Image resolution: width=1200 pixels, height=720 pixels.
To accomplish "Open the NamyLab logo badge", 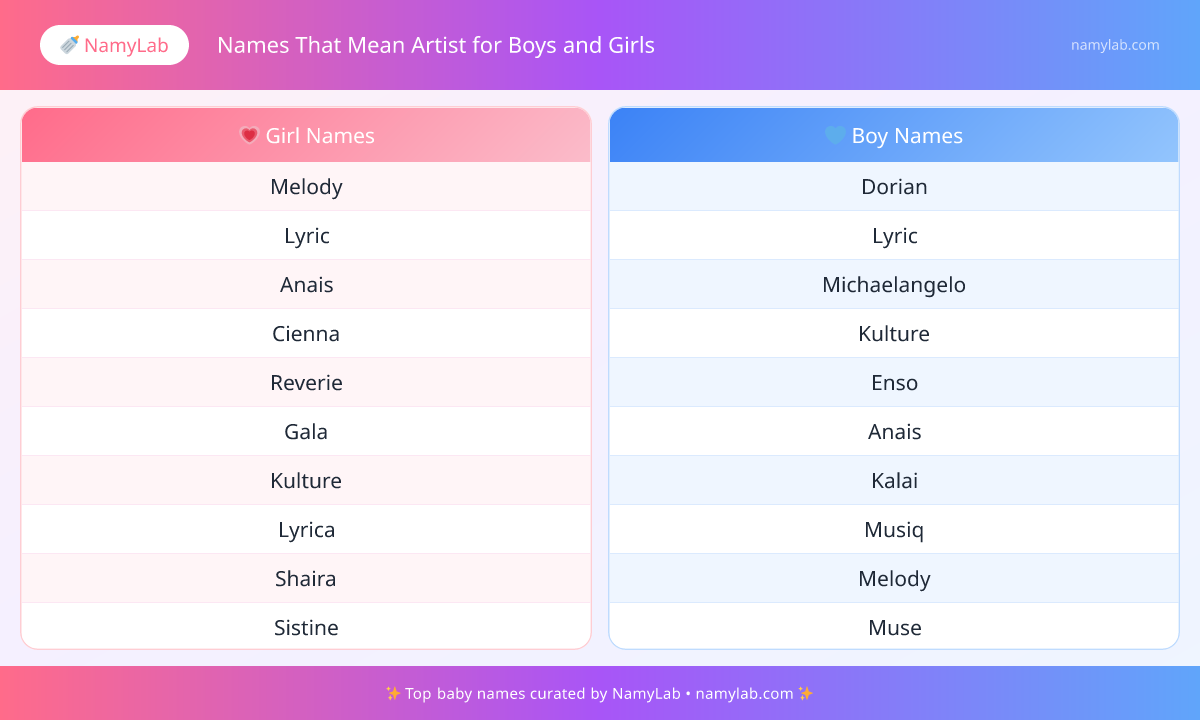I will click(x=114, y=45).
